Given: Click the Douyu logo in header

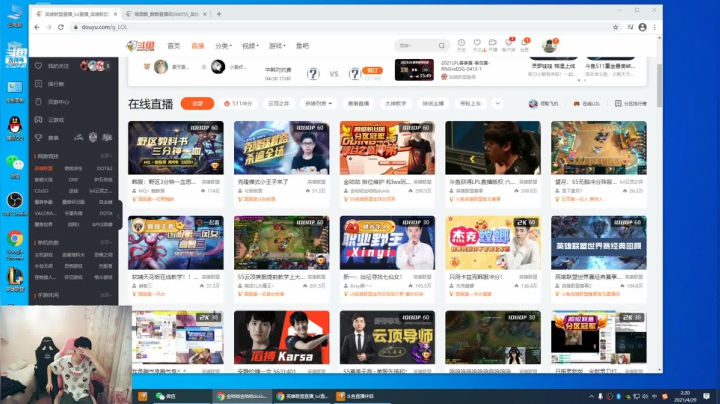Looking at the screenshot, I should [141, 46].
